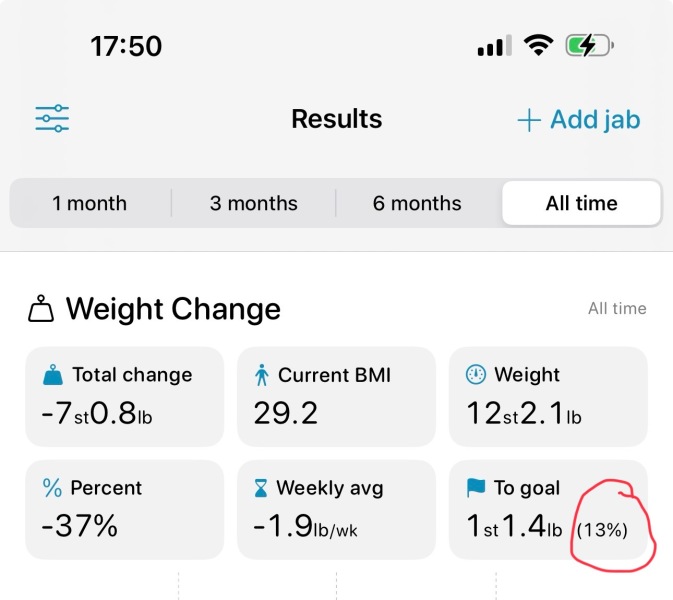Tap the To goal flag icon
Viewport: 673px width, 600px height.
coord(476,488)
